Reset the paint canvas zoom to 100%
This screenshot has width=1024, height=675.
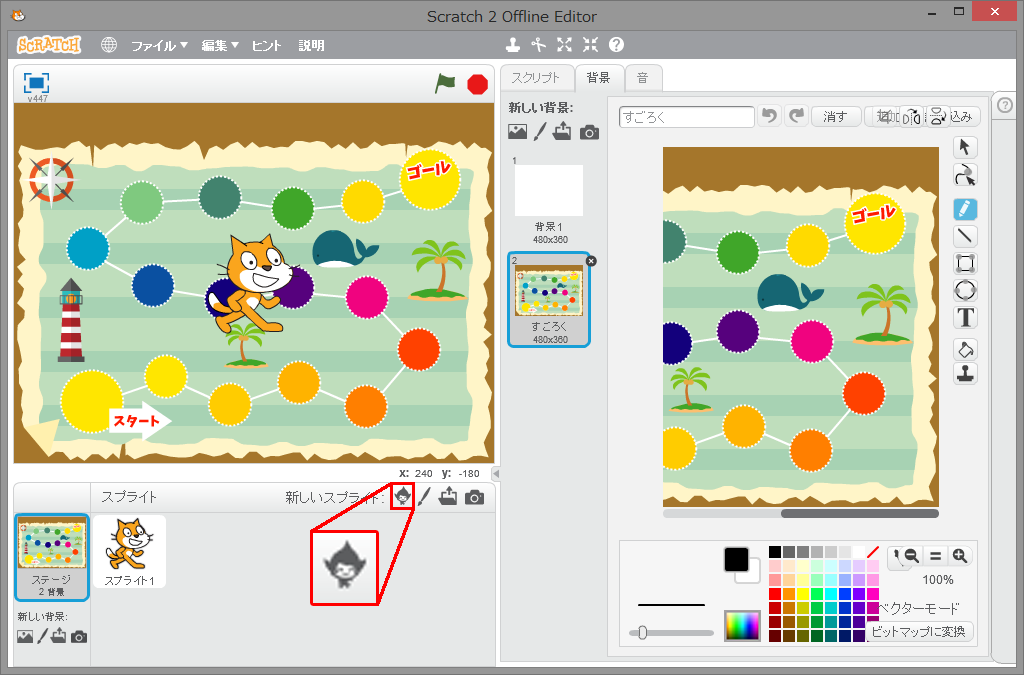tap(935, 556)
